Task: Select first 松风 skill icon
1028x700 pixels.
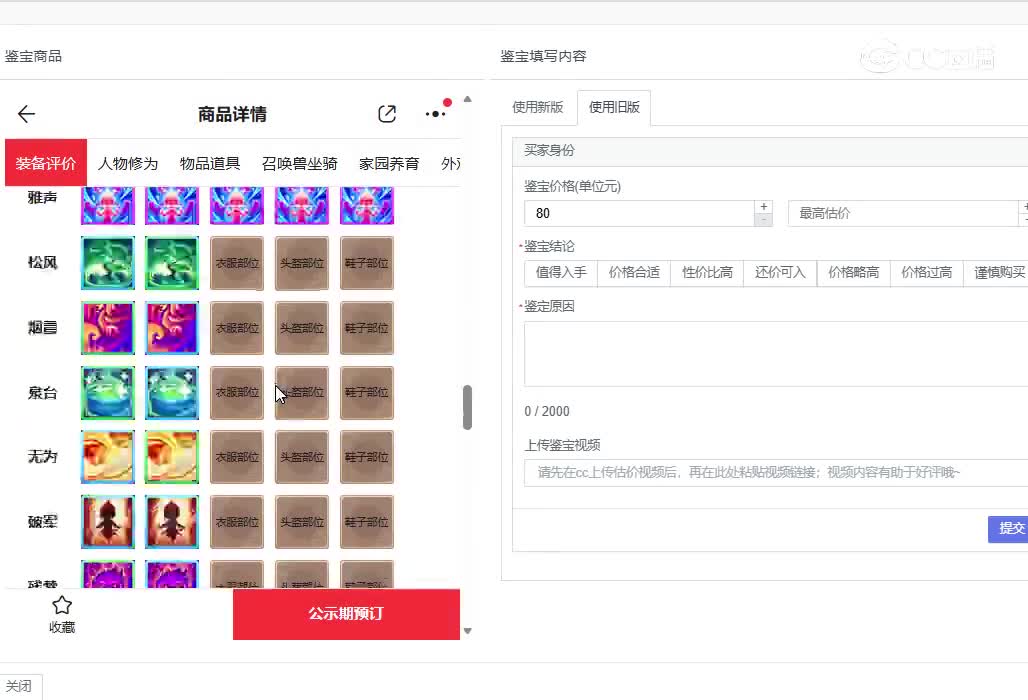Action: click(x=108, y=263)
